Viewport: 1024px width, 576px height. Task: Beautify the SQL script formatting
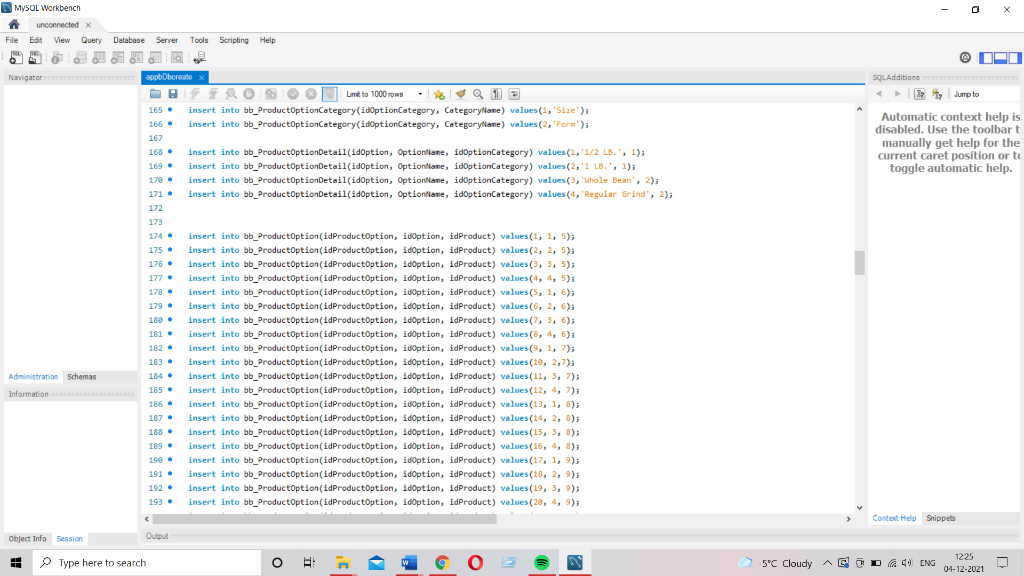[x=458, y=93]
